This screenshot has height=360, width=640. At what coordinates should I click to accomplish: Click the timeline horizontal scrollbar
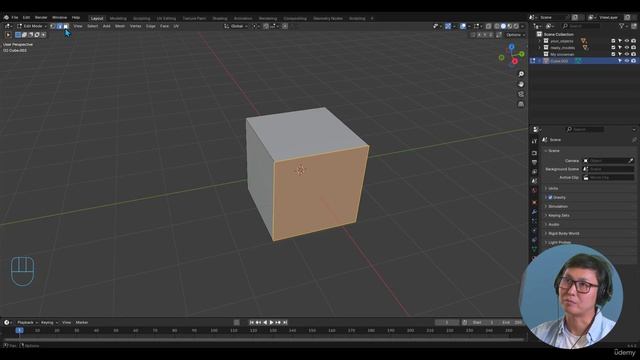point(263,340)
